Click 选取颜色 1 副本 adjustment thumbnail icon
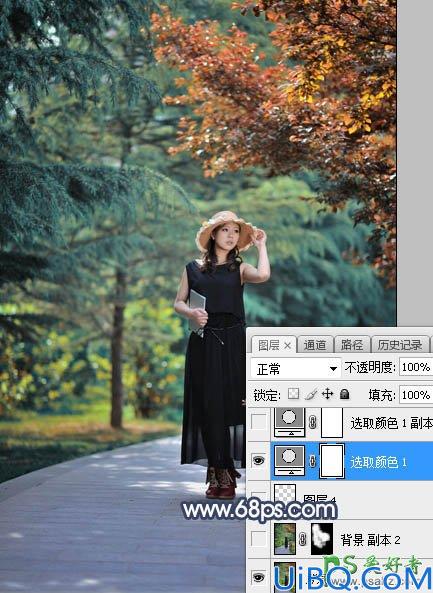 coord(289,421)
